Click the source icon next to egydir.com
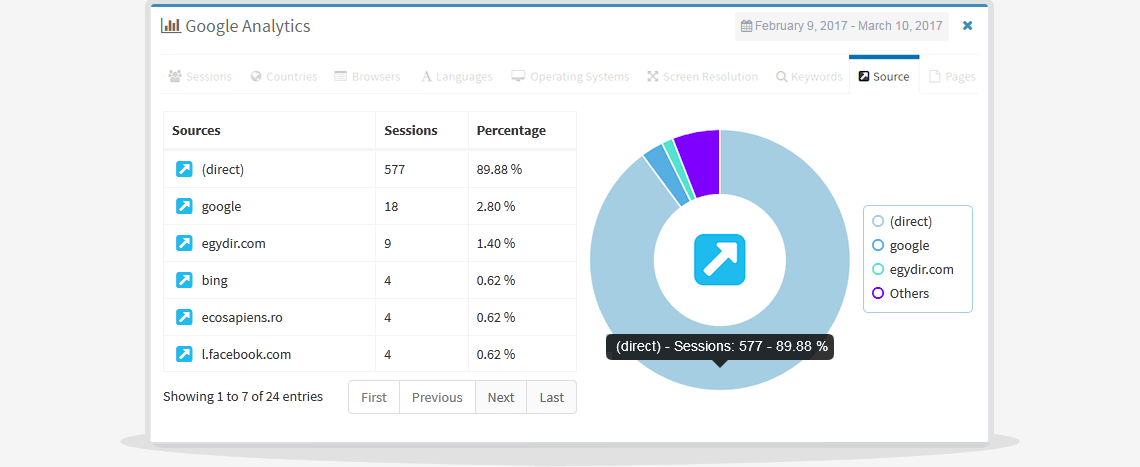 tap(184, 243)
